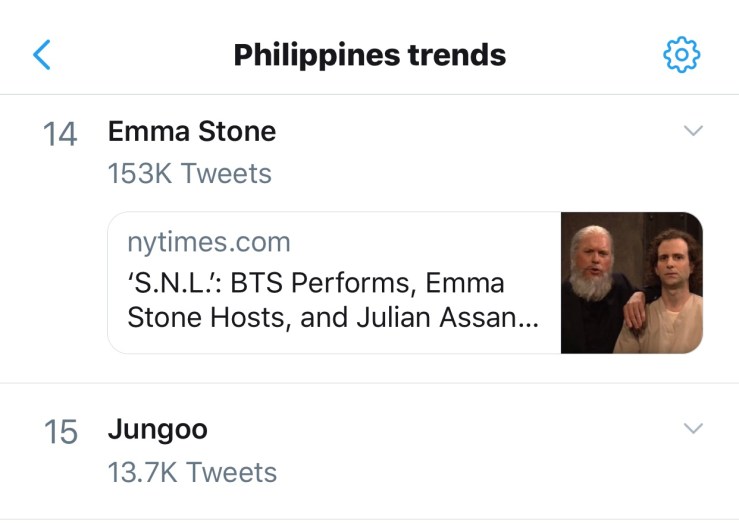Expand options chevron for Jungoo trend
The height and width of the screenshot is (523, 739).
(x=692, y=428)
